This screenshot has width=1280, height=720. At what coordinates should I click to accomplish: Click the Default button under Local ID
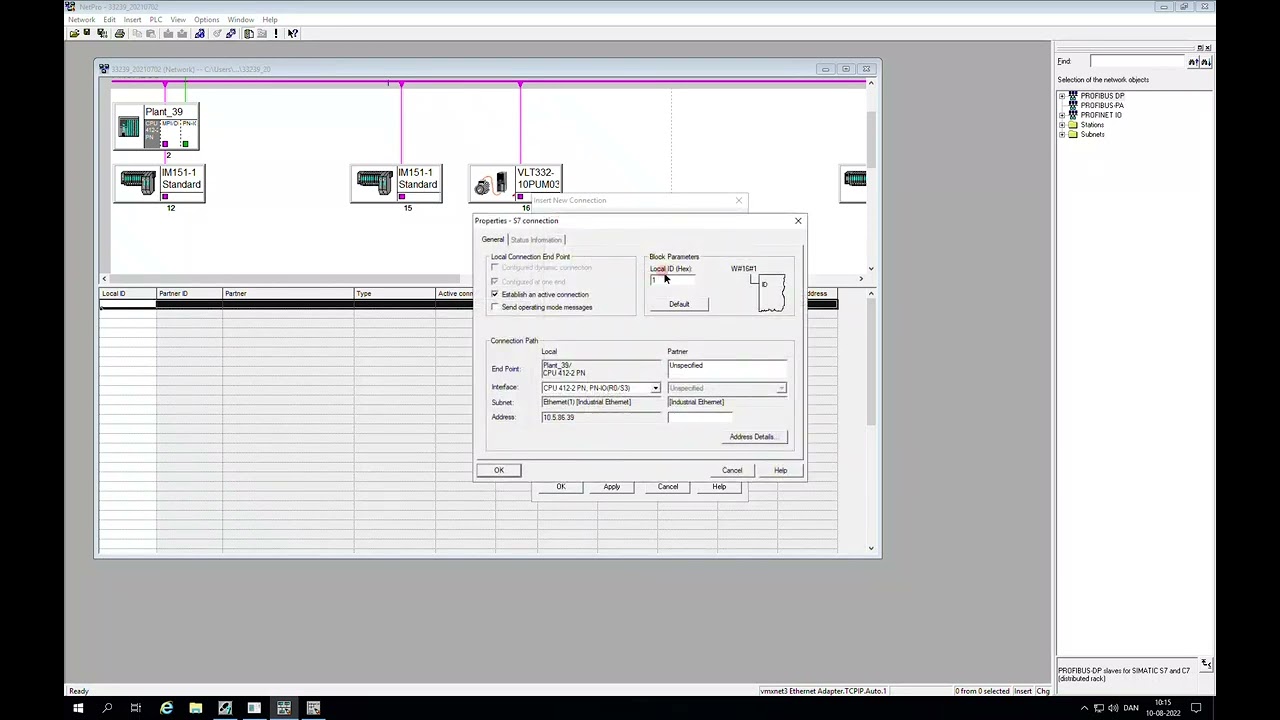679,304
